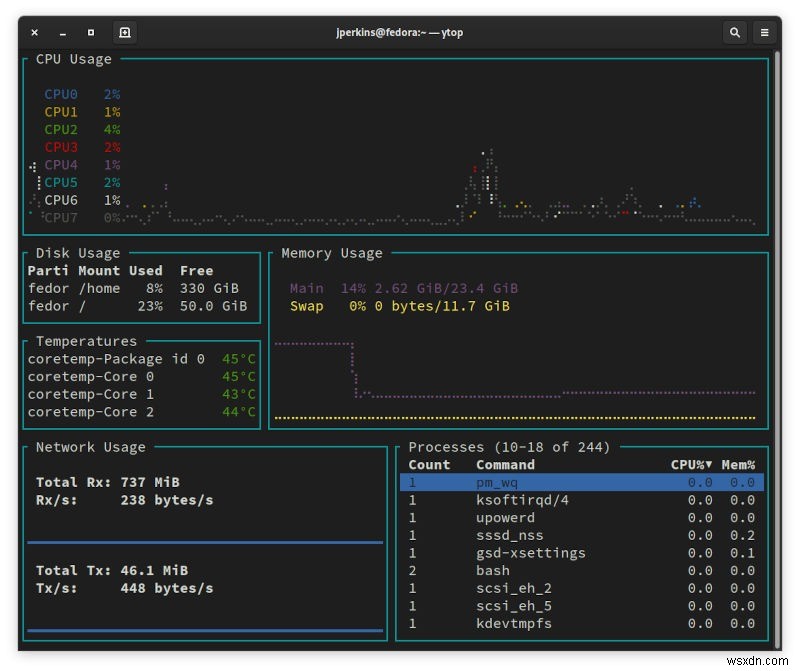Select the upowerd process row

click(x=505, y=518)
